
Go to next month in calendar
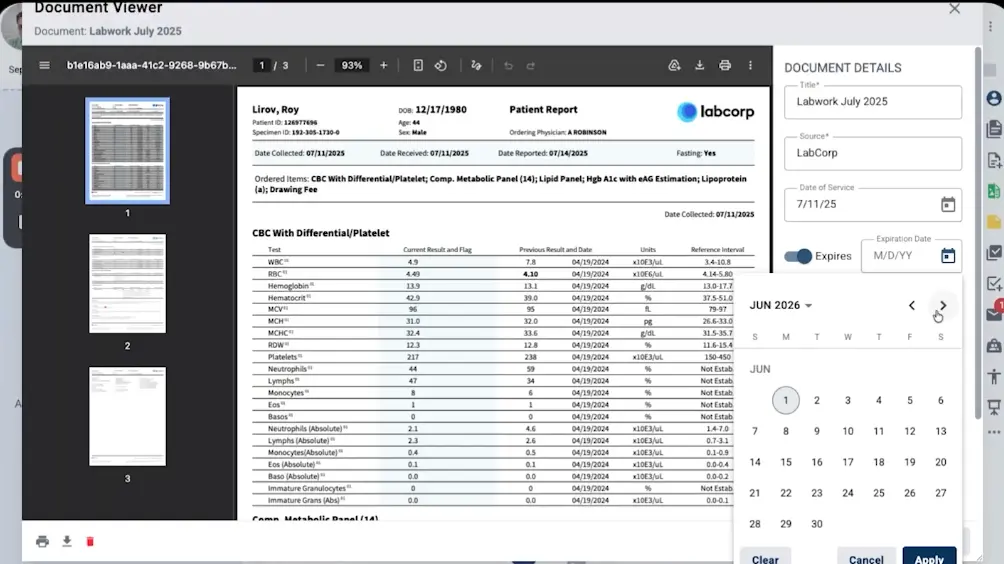[943, 305]
